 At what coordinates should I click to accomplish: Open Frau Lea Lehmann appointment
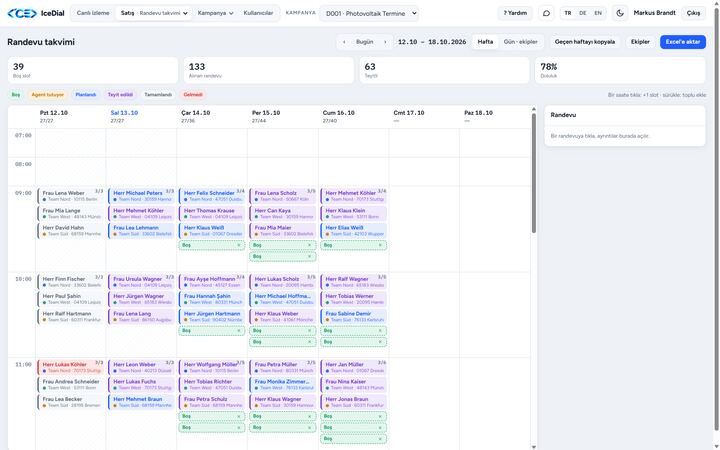(x=141, y=231)
